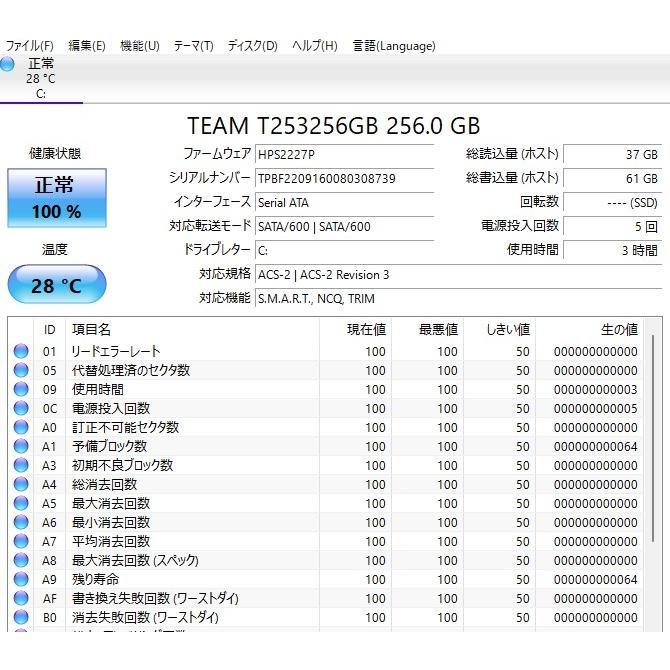The width and height of the screenshot is (670, 670).
Task: Click status icon for row A9 残り寿命
Action: click(21, 579)
